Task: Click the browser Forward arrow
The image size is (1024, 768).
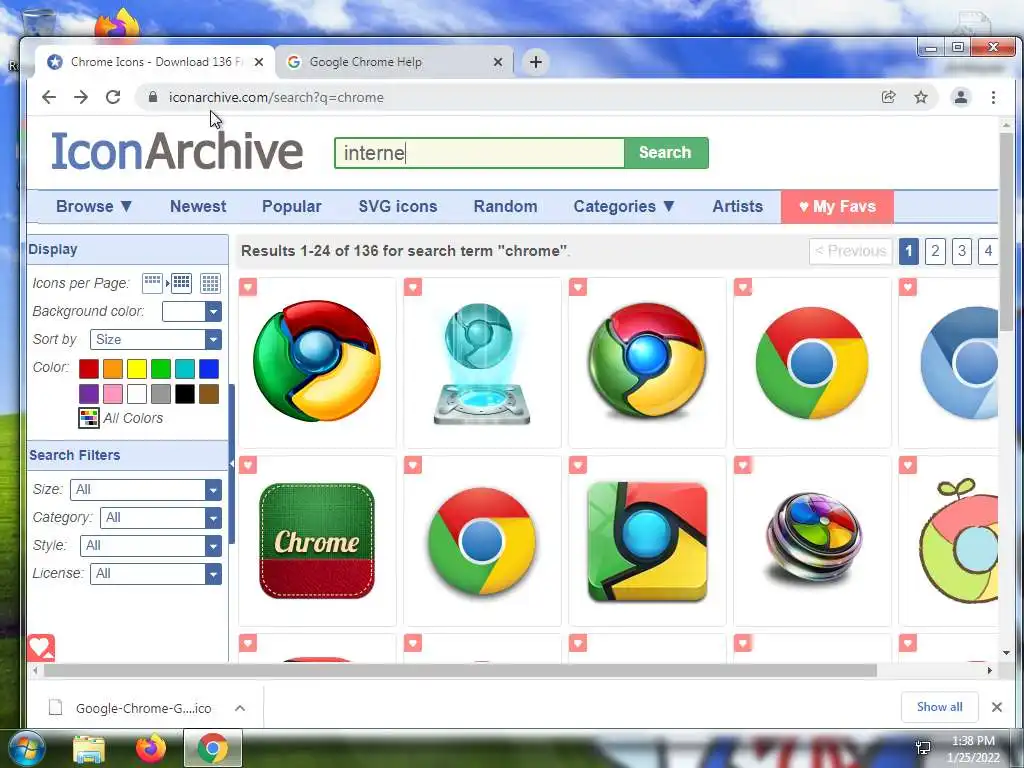Action: (x=81, y=97)
